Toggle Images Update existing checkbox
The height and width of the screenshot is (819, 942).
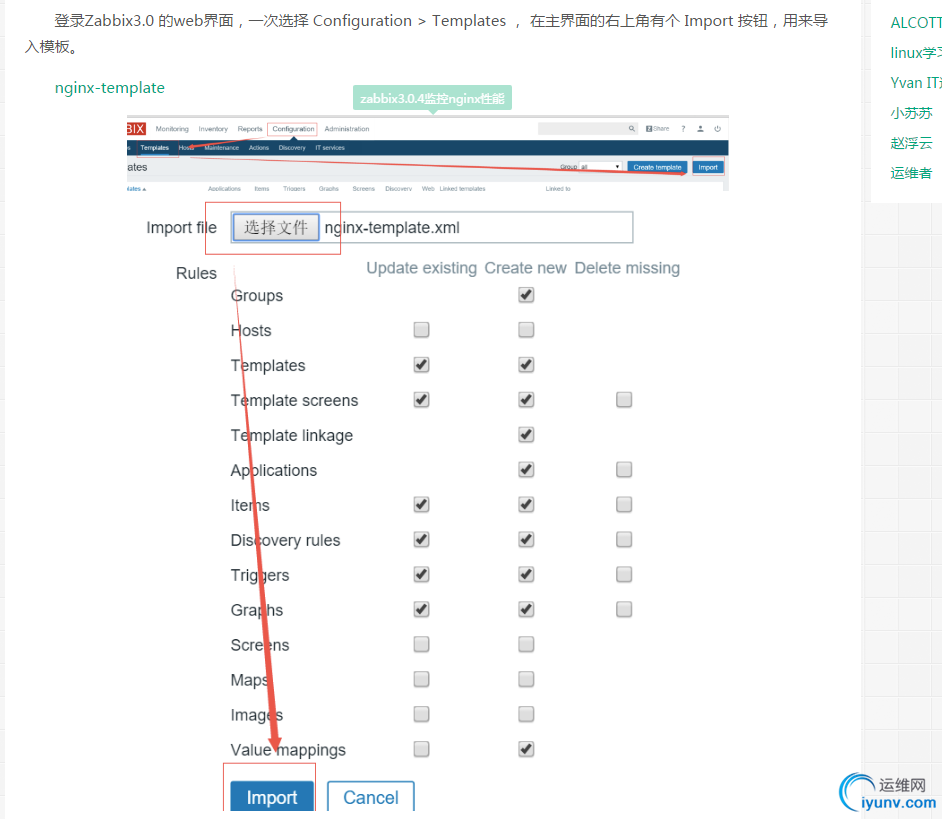pos(422,714)
